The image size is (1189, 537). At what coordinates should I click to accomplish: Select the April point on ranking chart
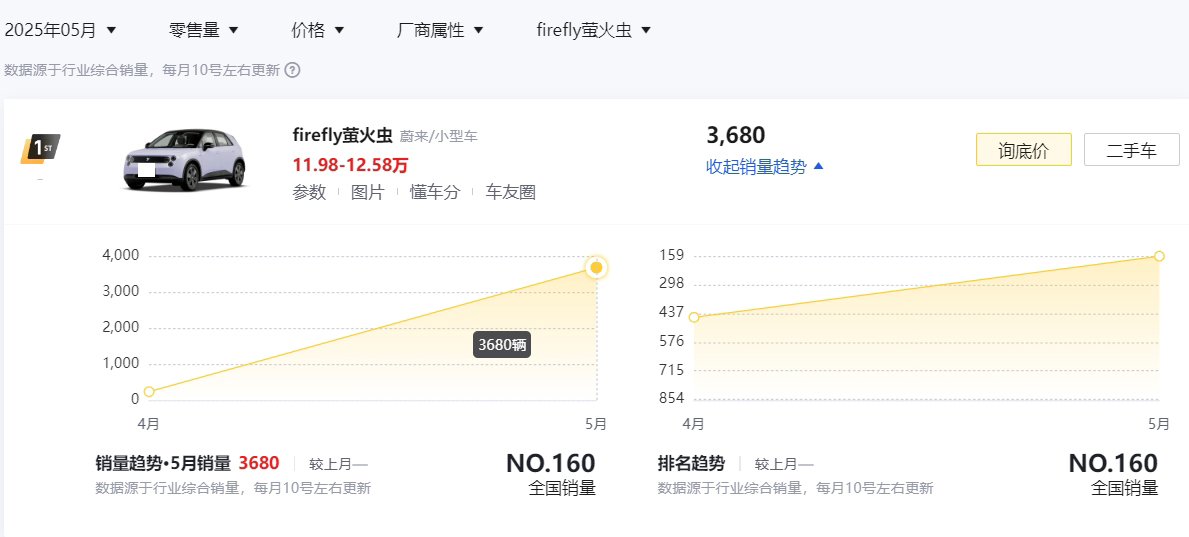tap(694, 317)
